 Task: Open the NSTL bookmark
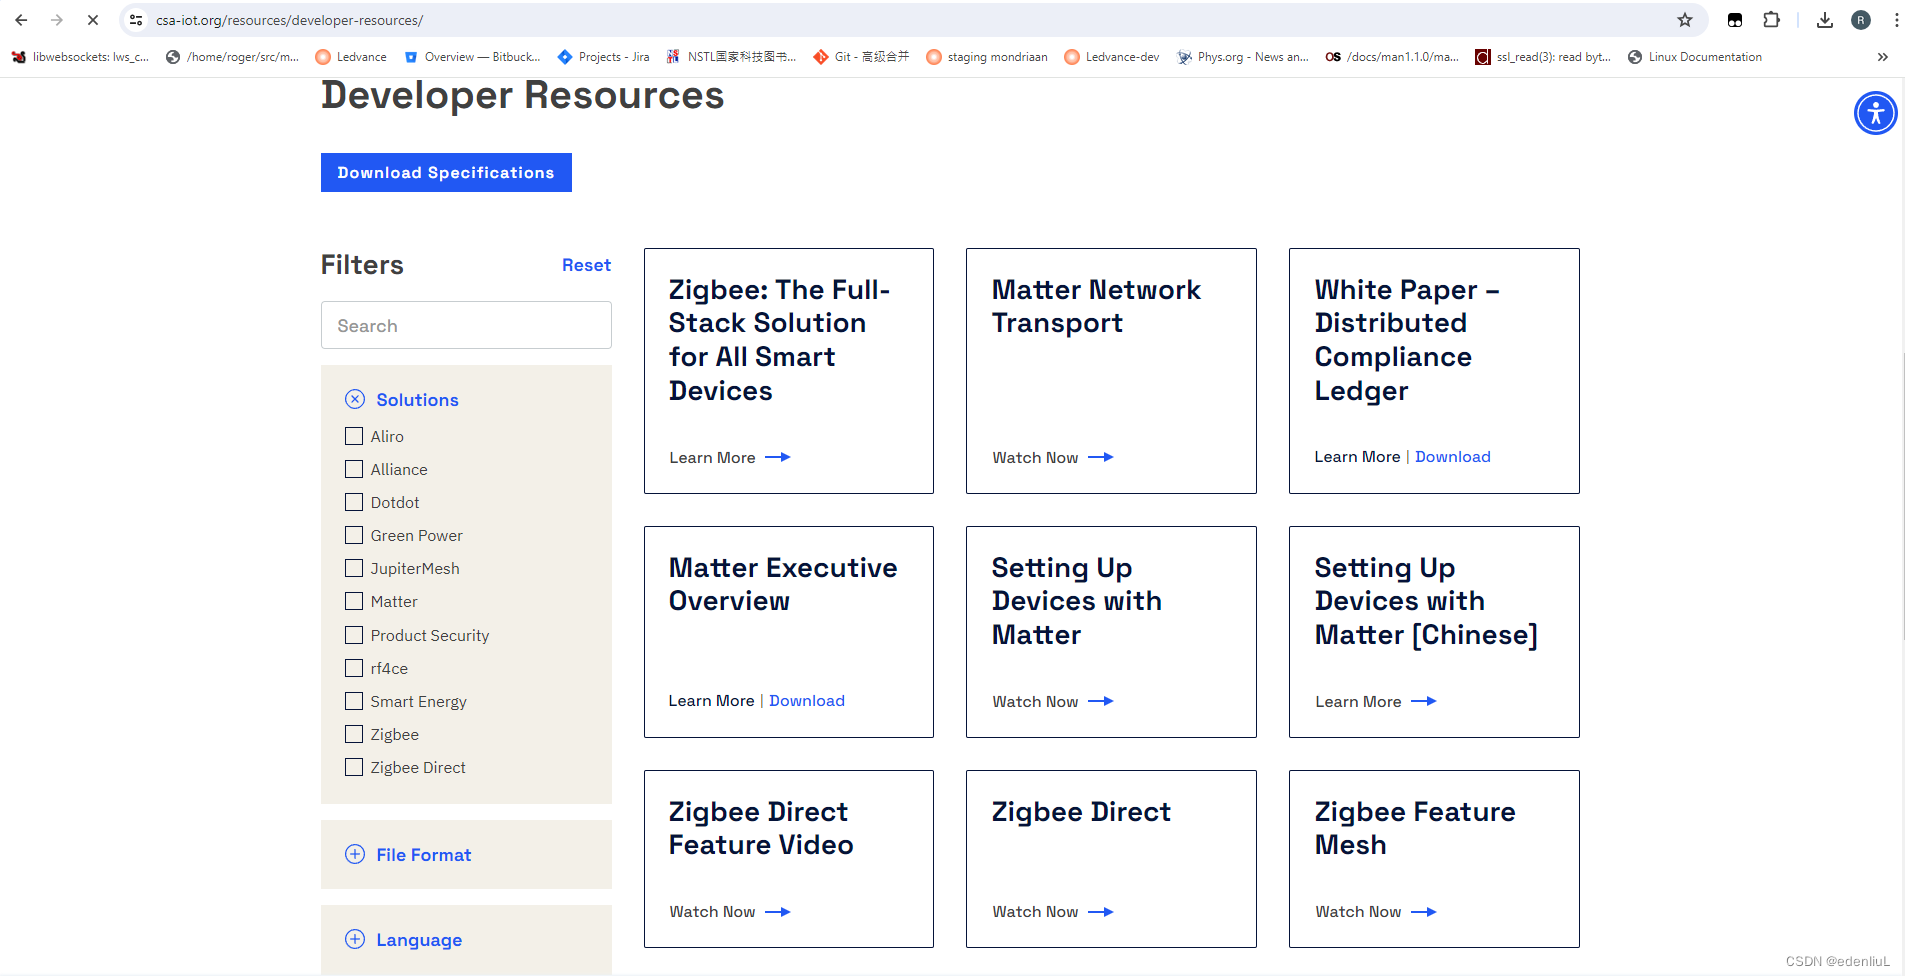point(731,57)
